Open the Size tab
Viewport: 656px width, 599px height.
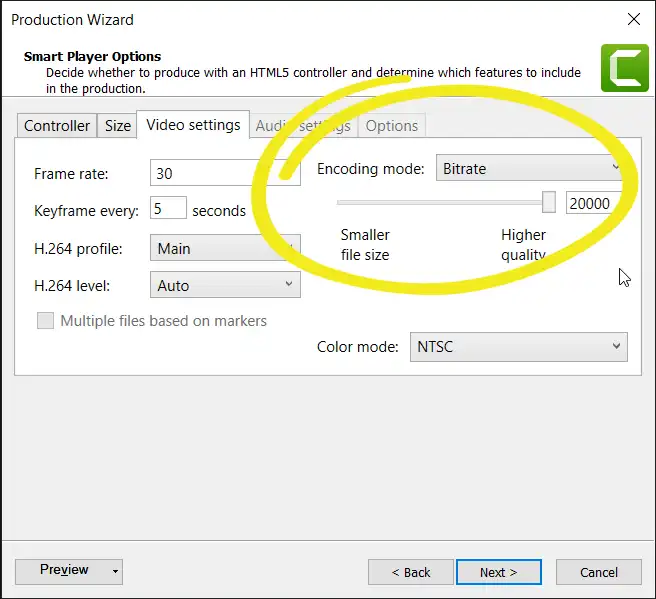(118, 126)
